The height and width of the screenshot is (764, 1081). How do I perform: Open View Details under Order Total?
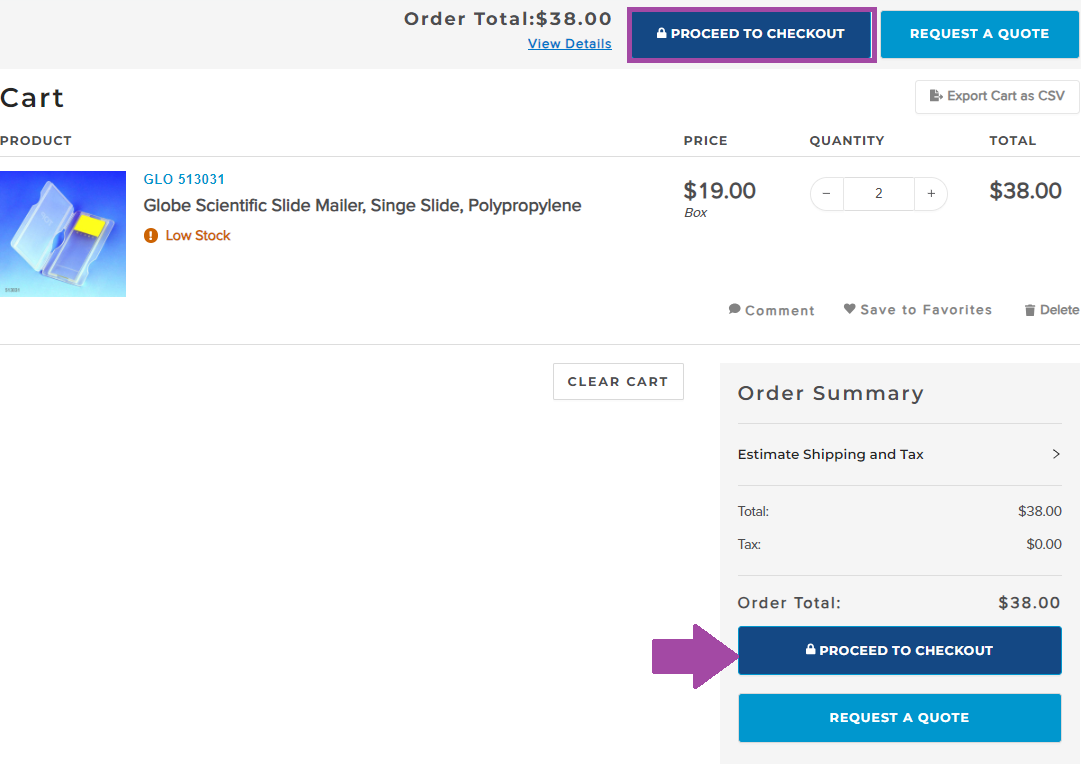pos(569,44)
